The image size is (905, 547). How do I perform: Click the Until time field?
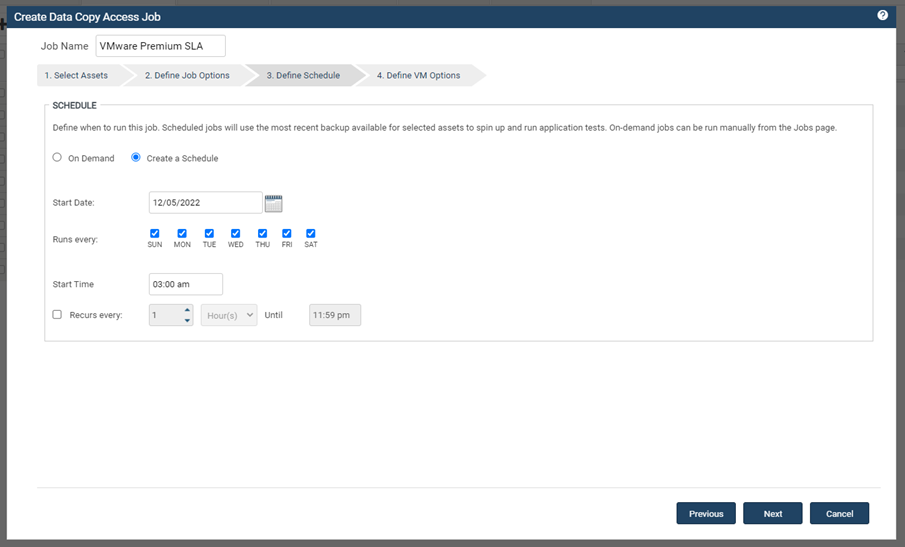pos(335,315)
